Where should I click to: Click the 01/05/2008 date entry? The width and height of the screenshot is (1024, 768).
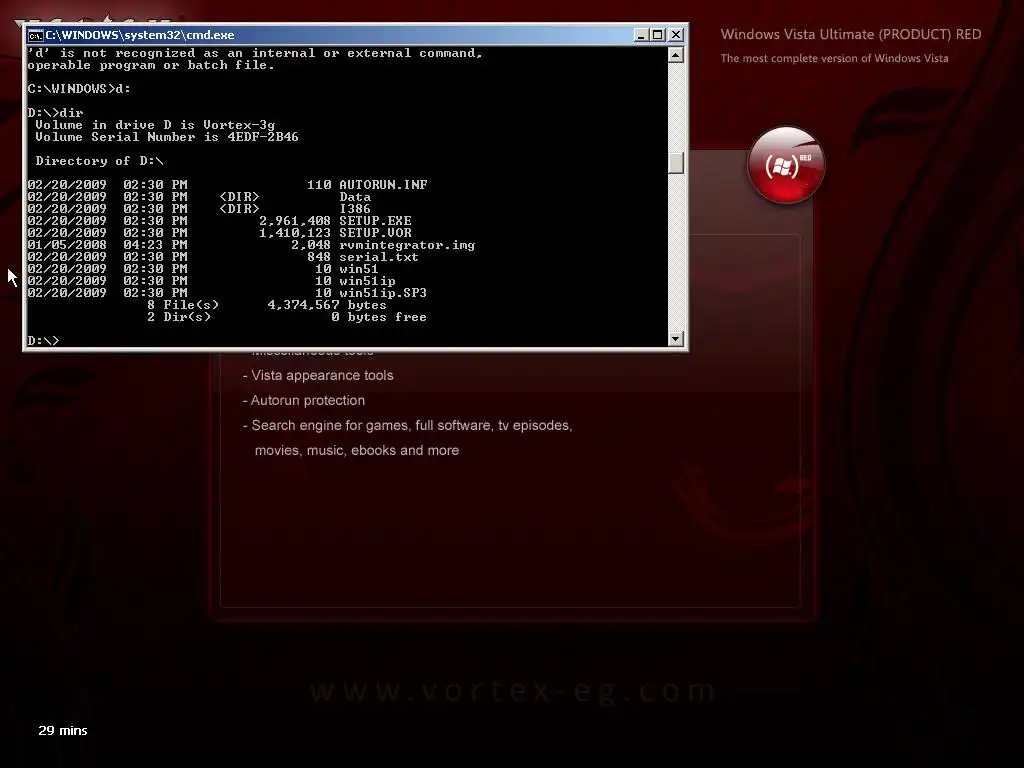pyautogui.click(x=67, y=245)
